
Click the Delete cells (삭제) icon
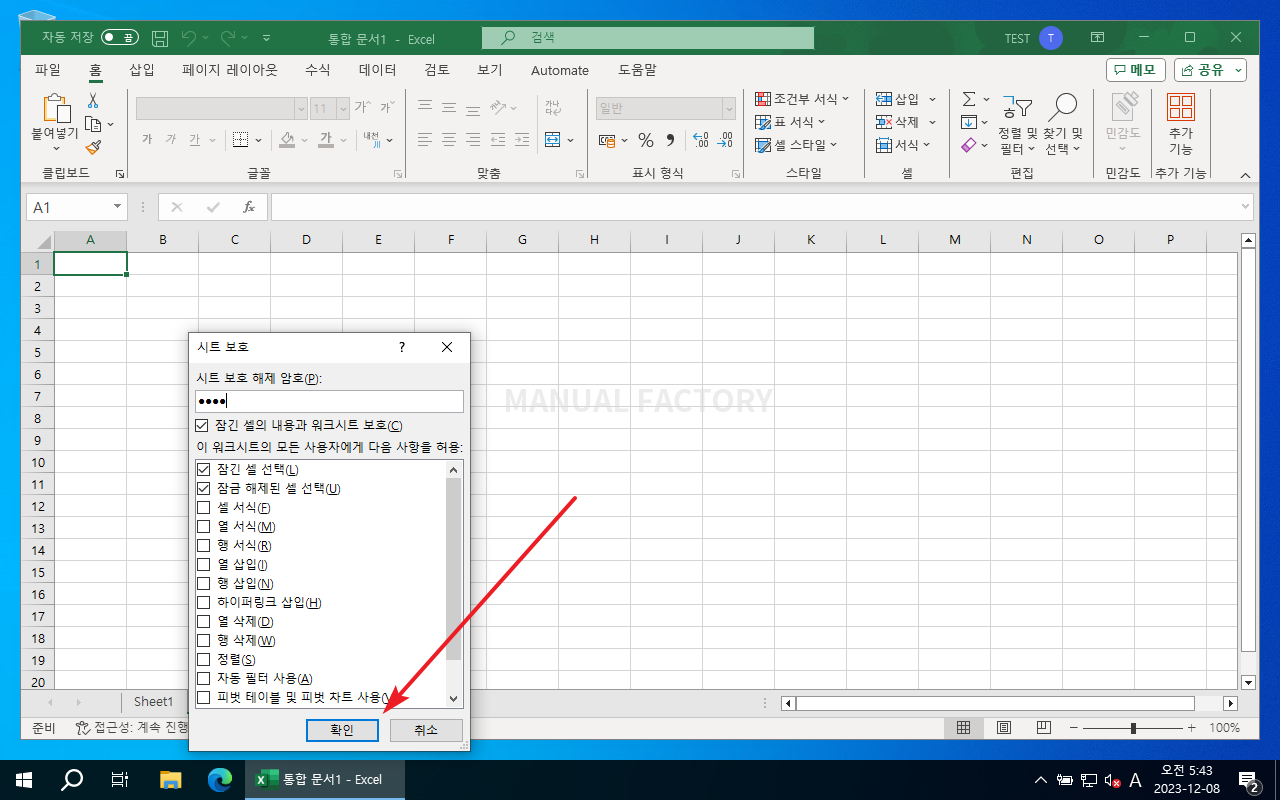pos(884,122)
